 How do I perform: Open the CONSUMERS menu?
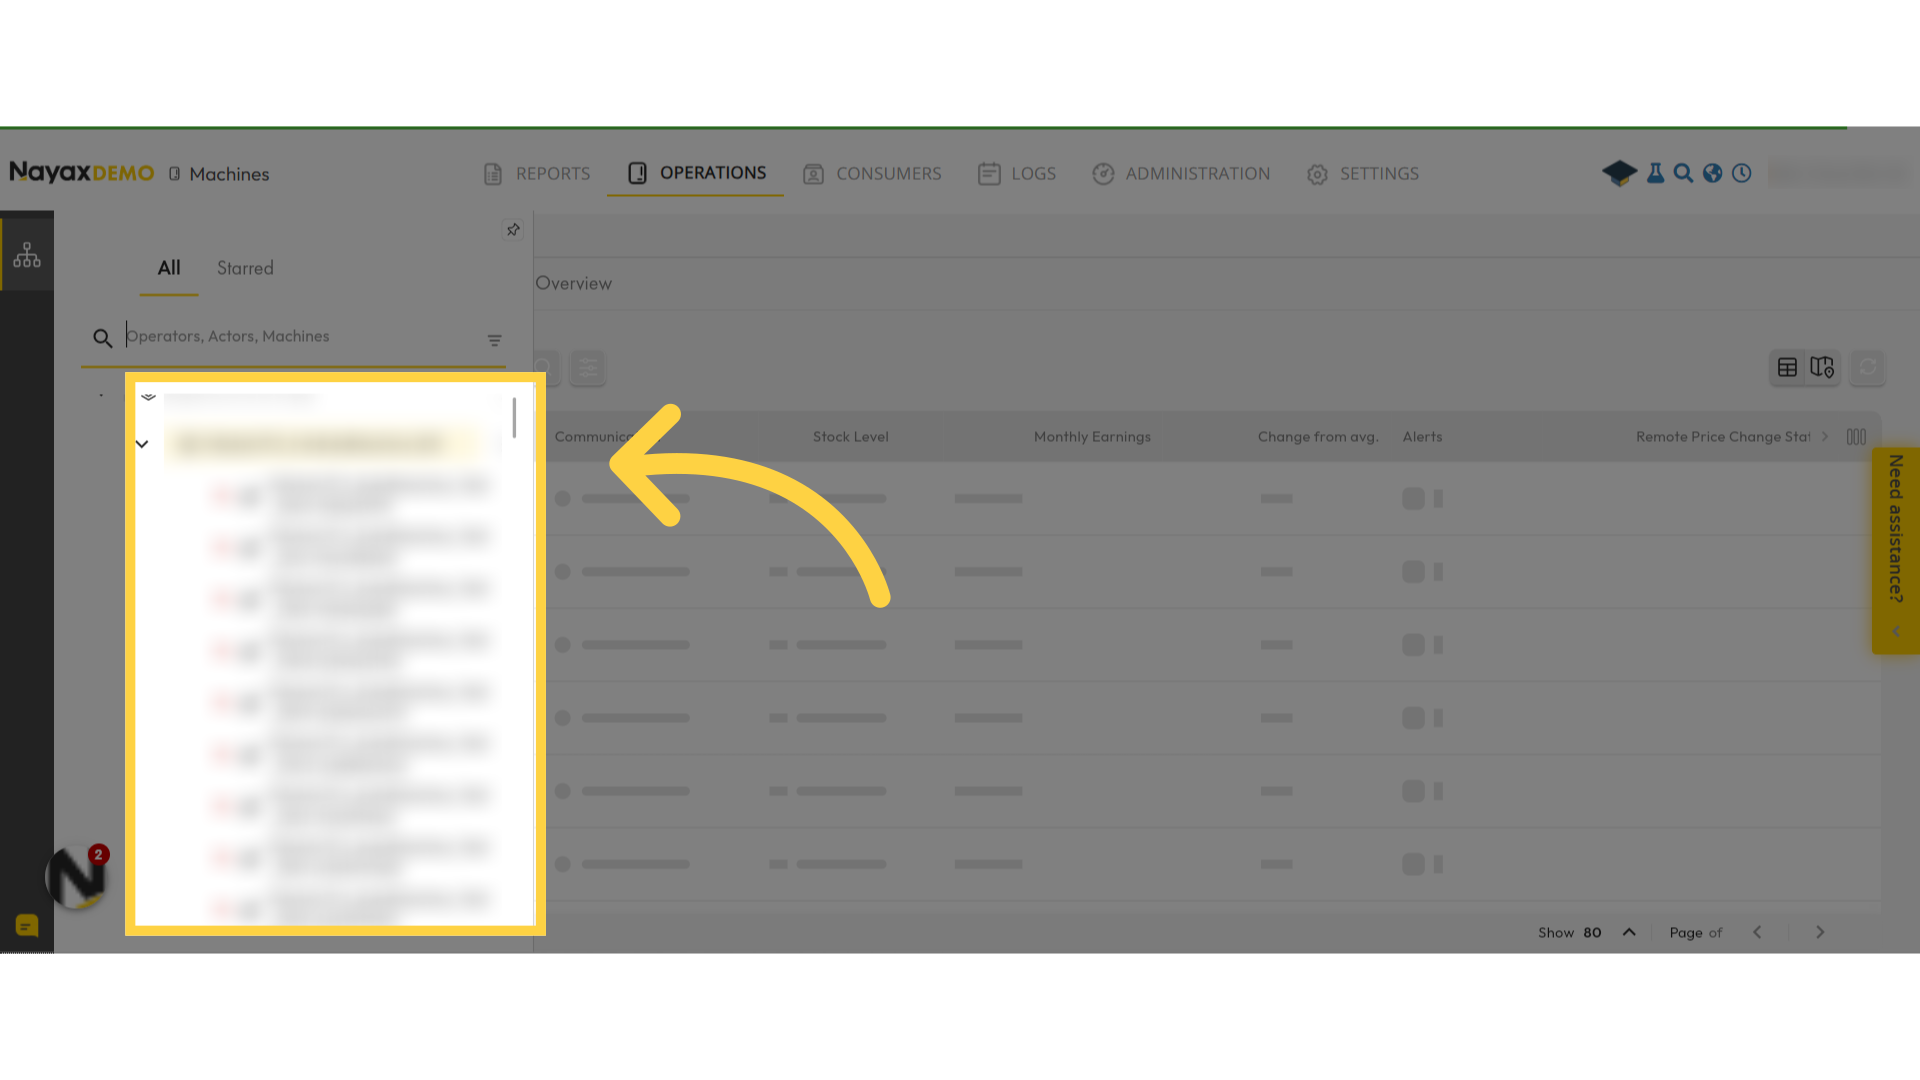tap(872, 174)
